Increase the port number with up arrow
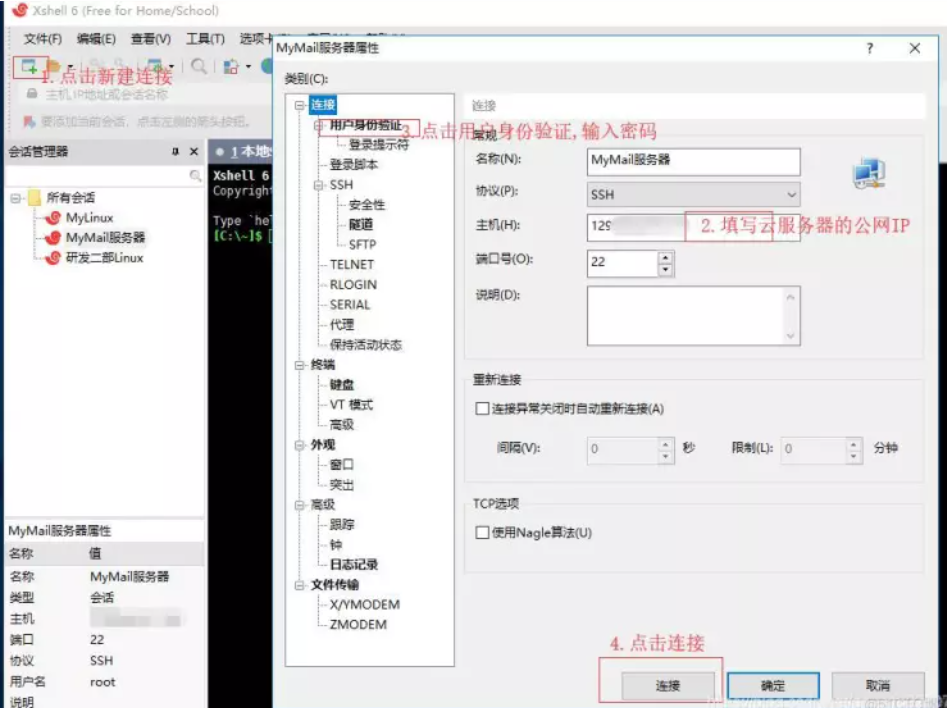The height and width of the screenshot is (708, 947). click(x=665, y=257)
